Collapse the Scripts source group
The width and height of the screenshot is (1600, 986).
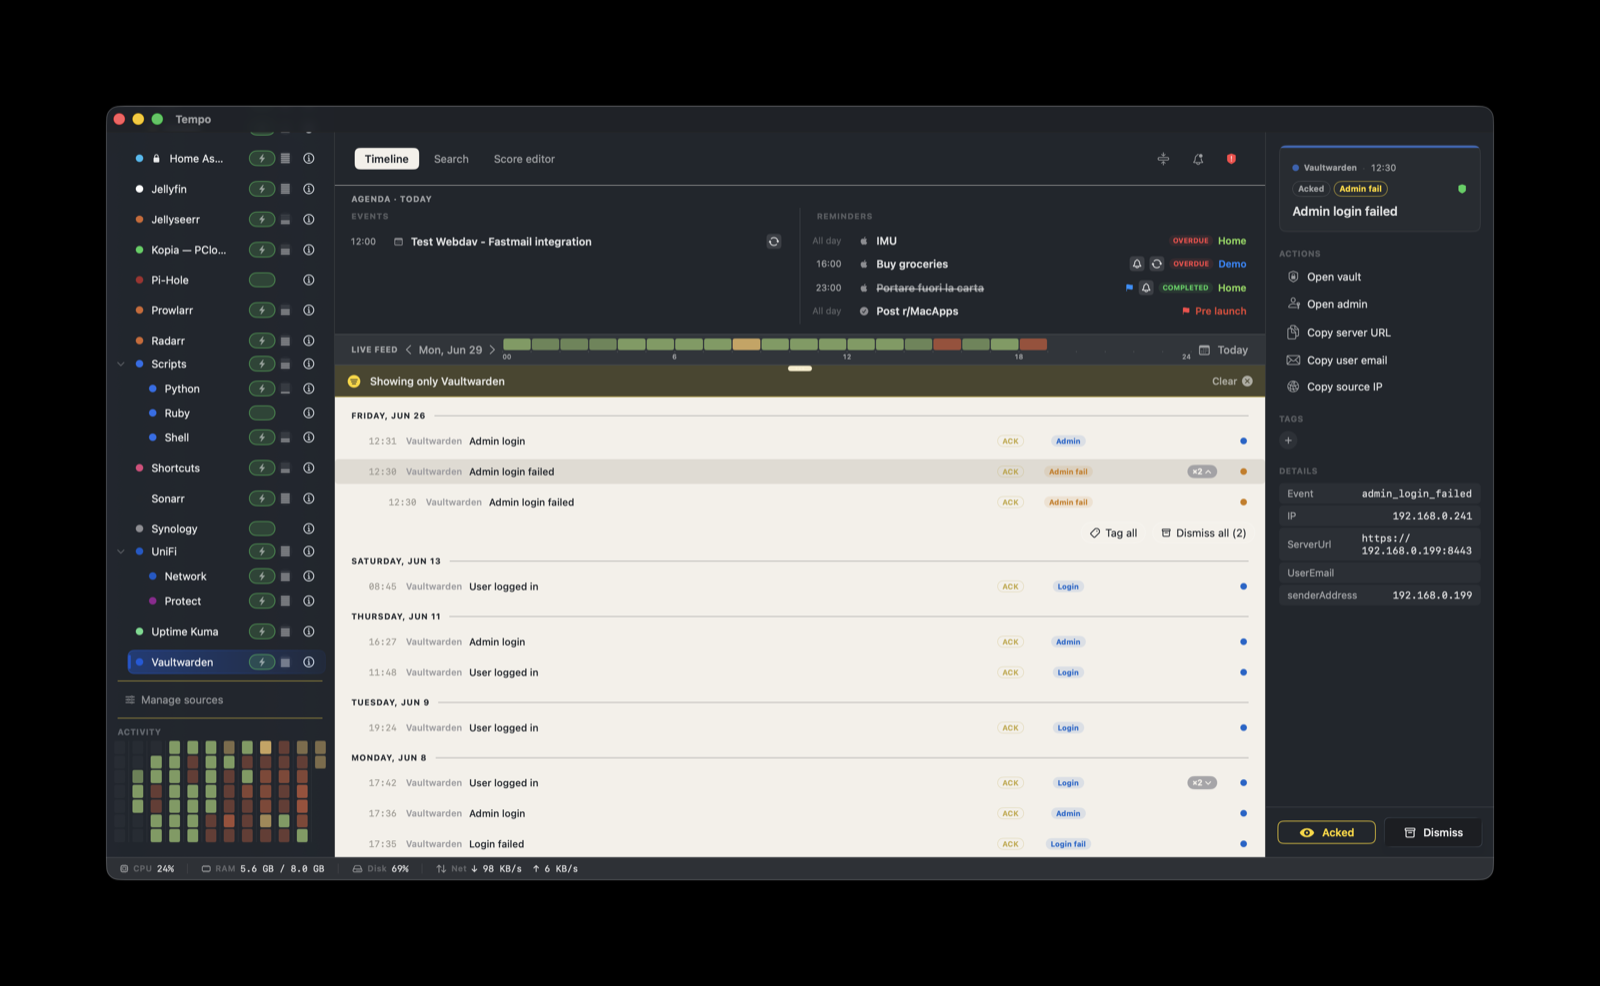pyautogui.click(x=121, y=364)
